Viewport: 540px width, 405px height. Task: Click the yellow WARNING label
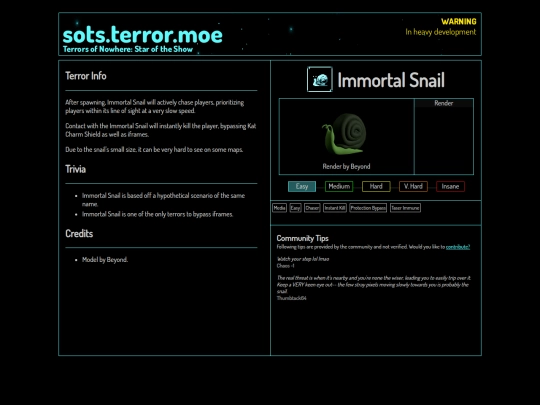(459, 22)
